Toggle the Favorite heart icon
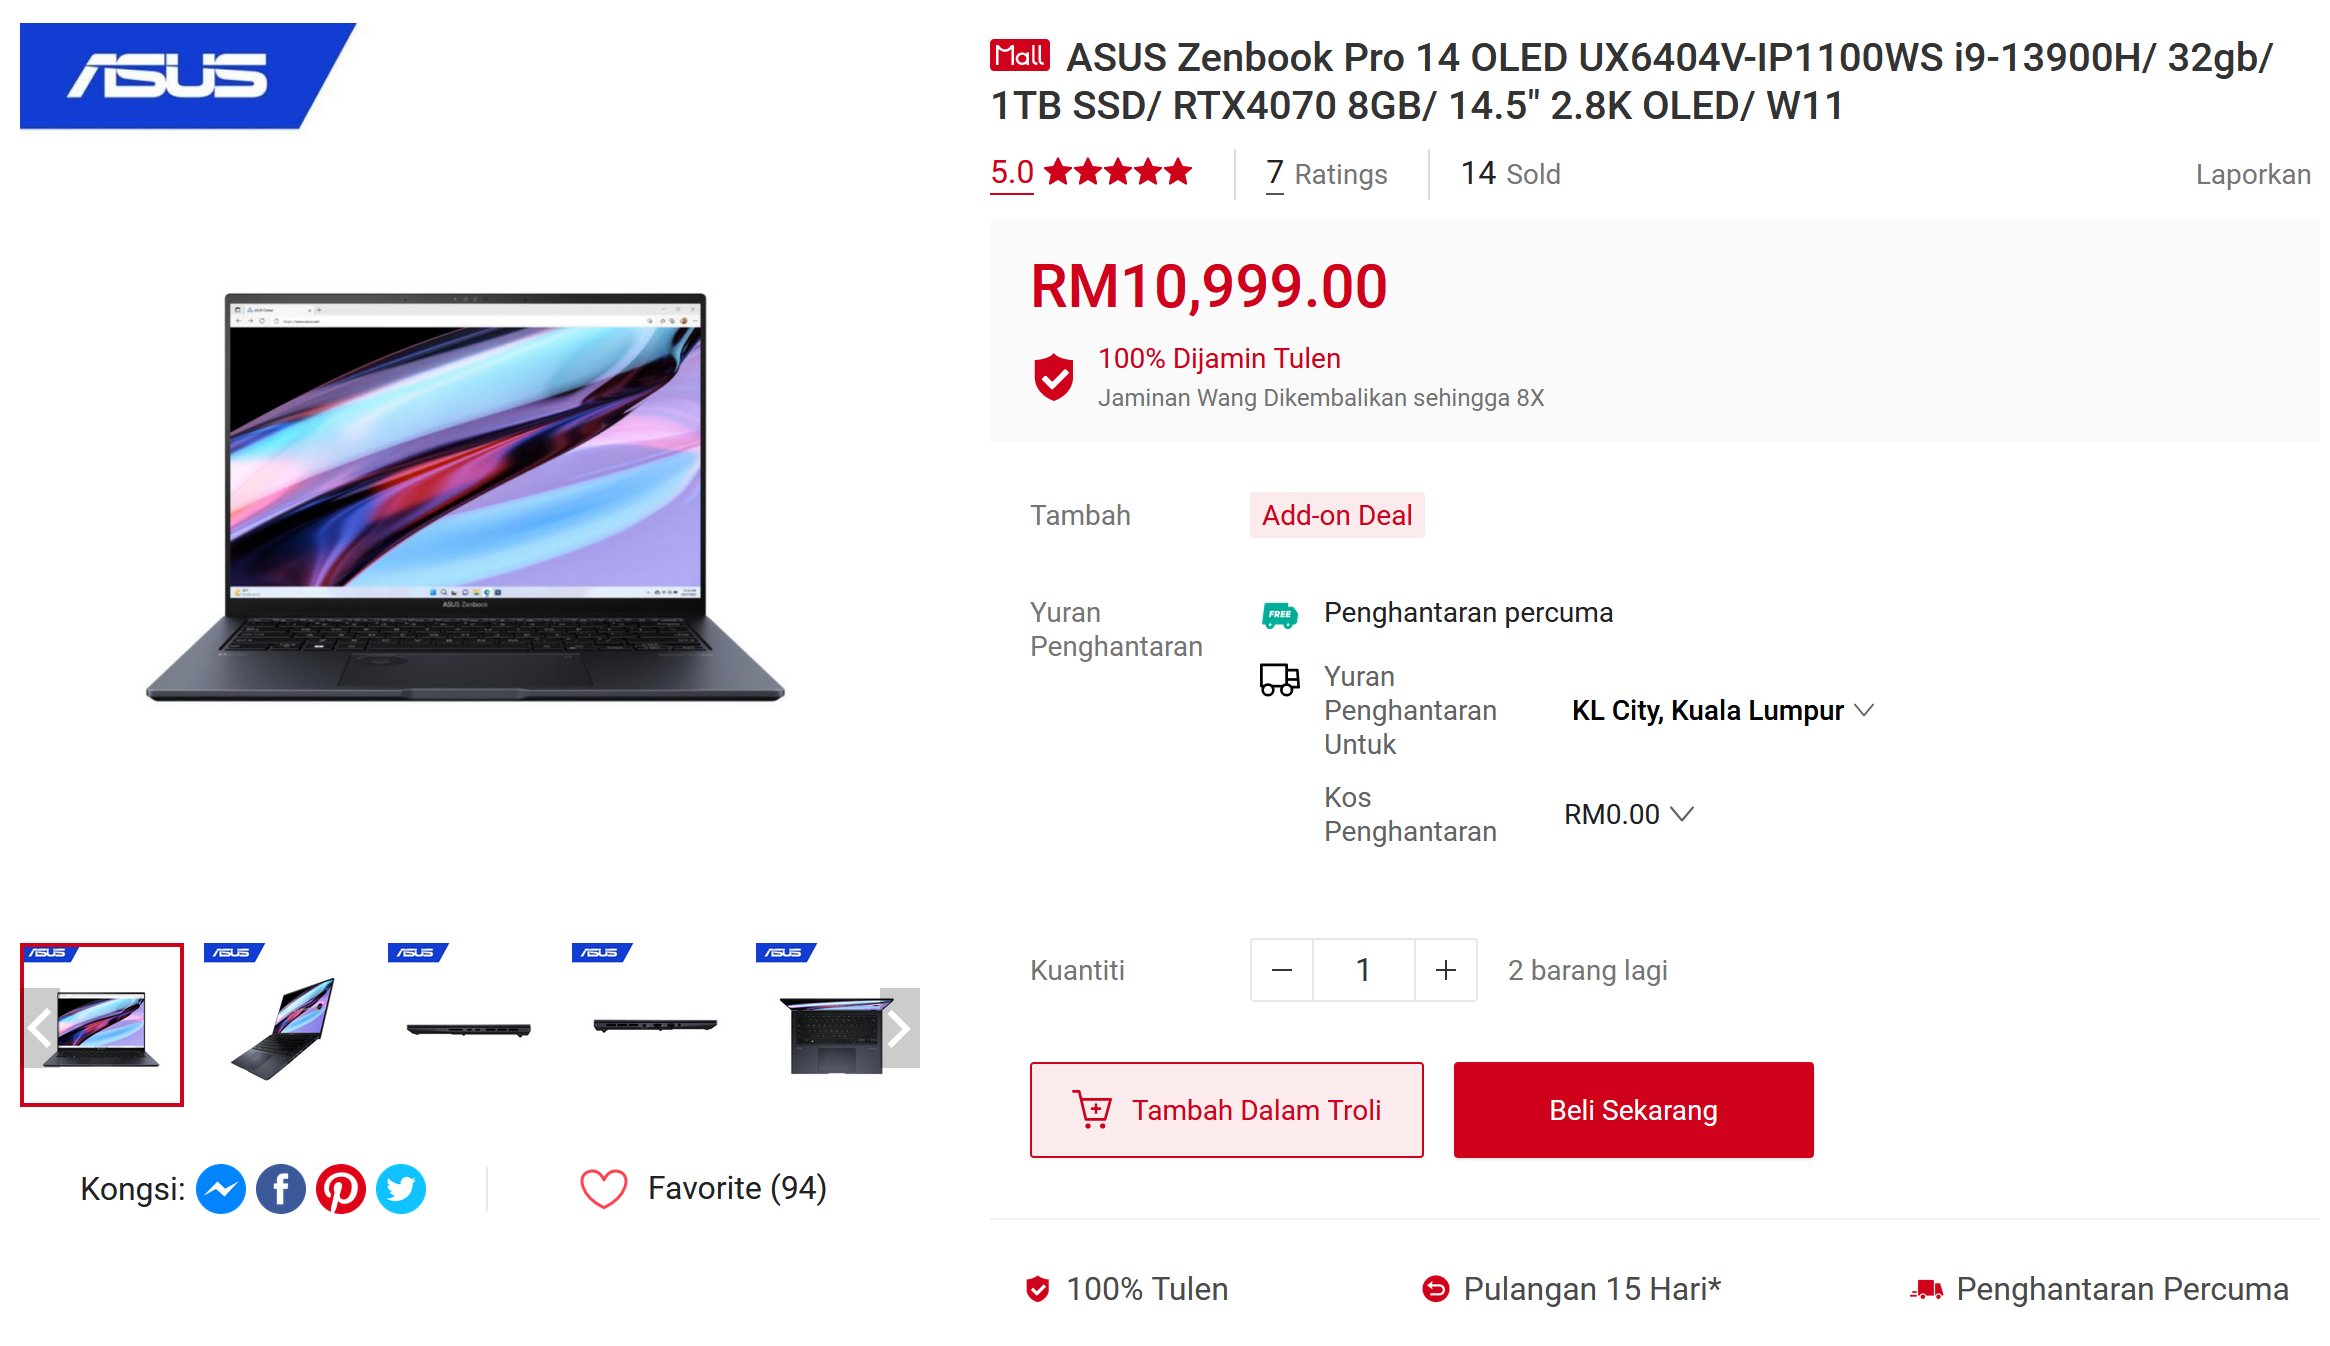This screenshot has height=1346, width=2330. coord(603,1189)
